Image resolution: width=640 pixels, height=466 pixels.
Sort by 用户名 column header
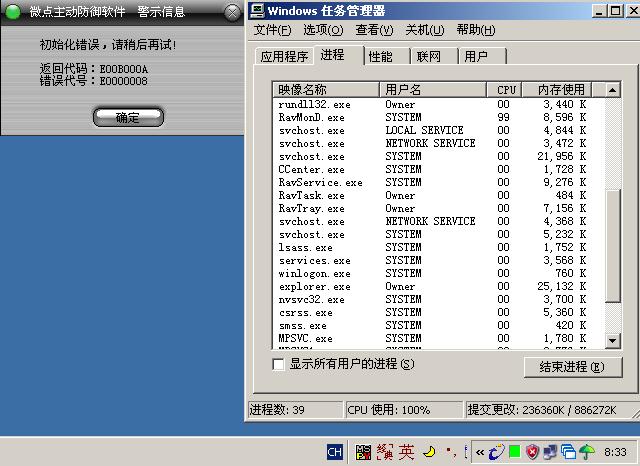[x=433, y=89]
